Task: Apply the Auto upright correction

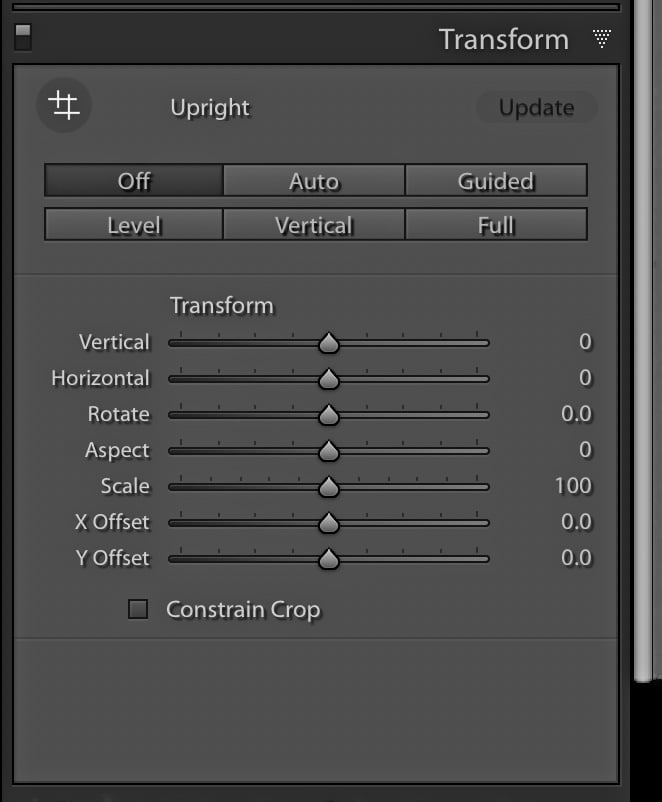Action: 314,181
